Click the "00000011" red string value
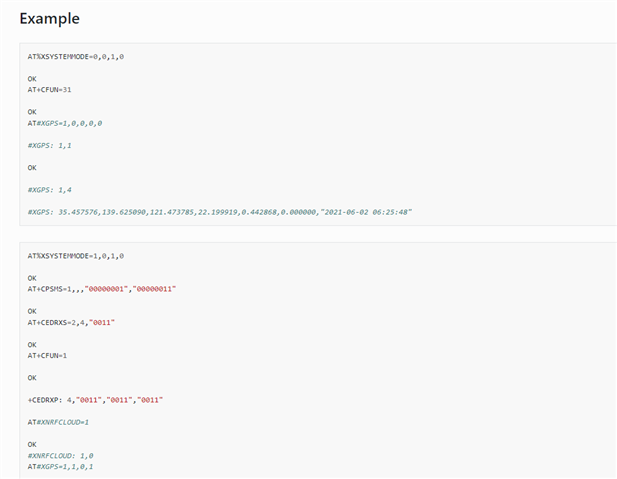The width and height of the screenshot is (617, 479). [x=154, y=289]
